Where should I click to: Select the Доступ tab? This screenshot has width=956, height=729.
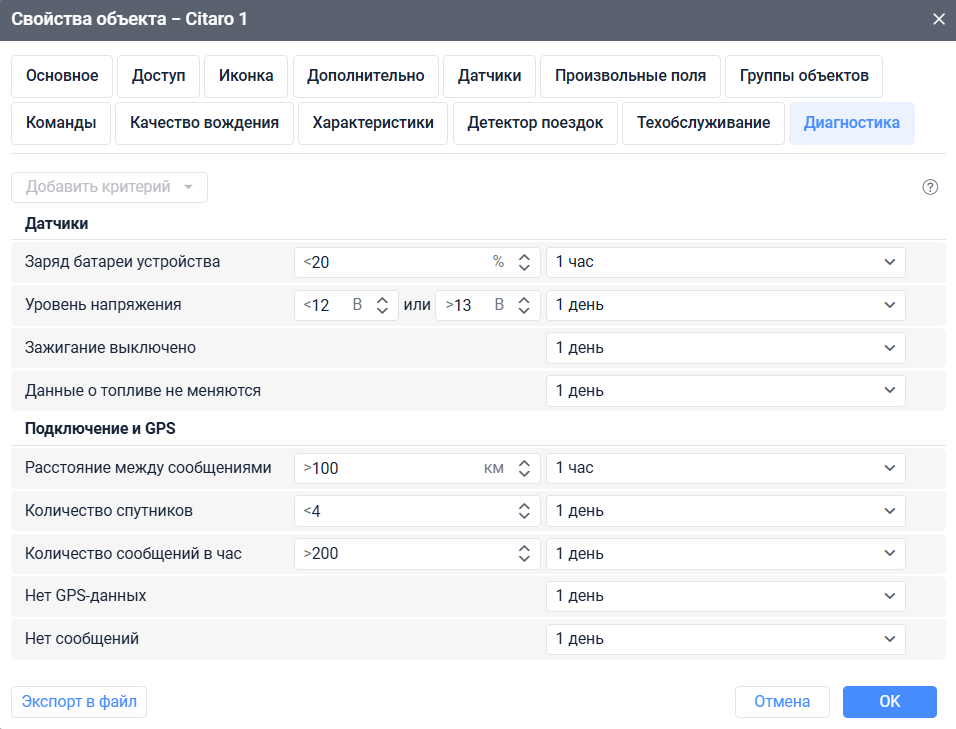click(158, 76)
